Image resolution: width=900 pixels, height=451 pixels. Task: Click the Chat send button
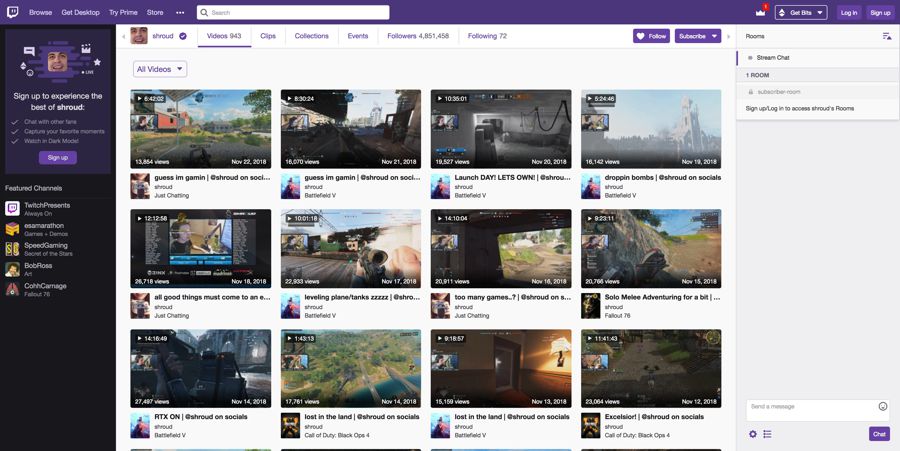click(x=879, y=434)
